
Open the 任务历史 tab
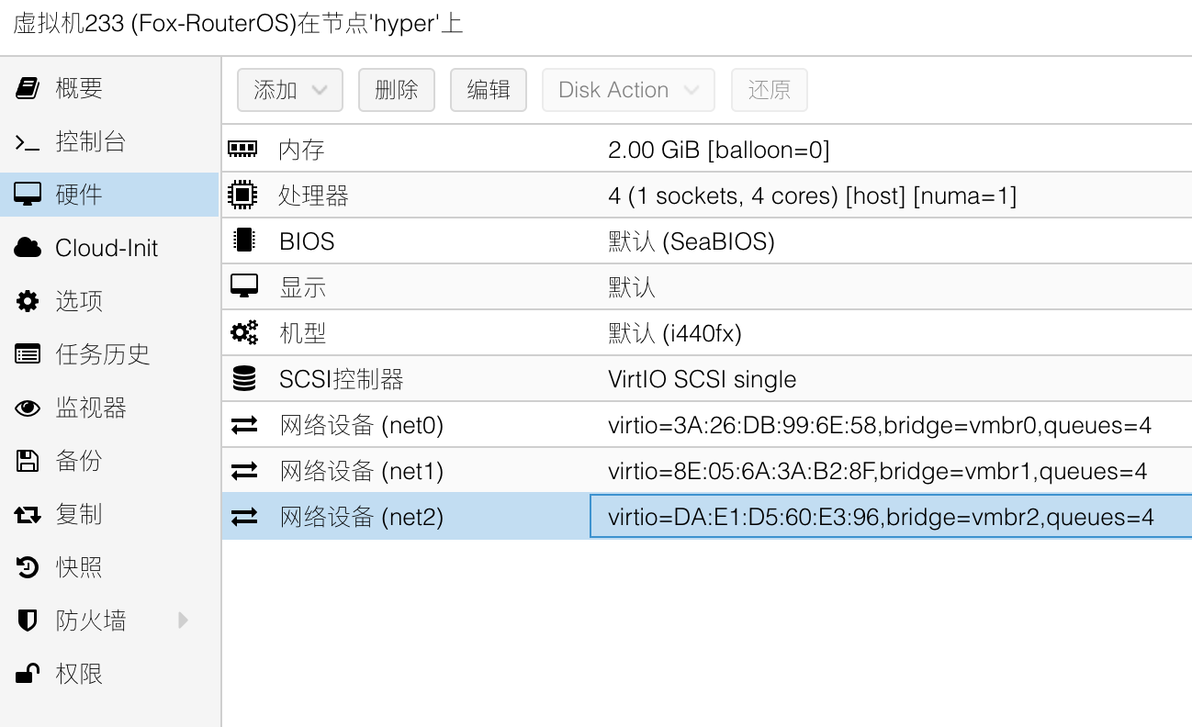102,354
